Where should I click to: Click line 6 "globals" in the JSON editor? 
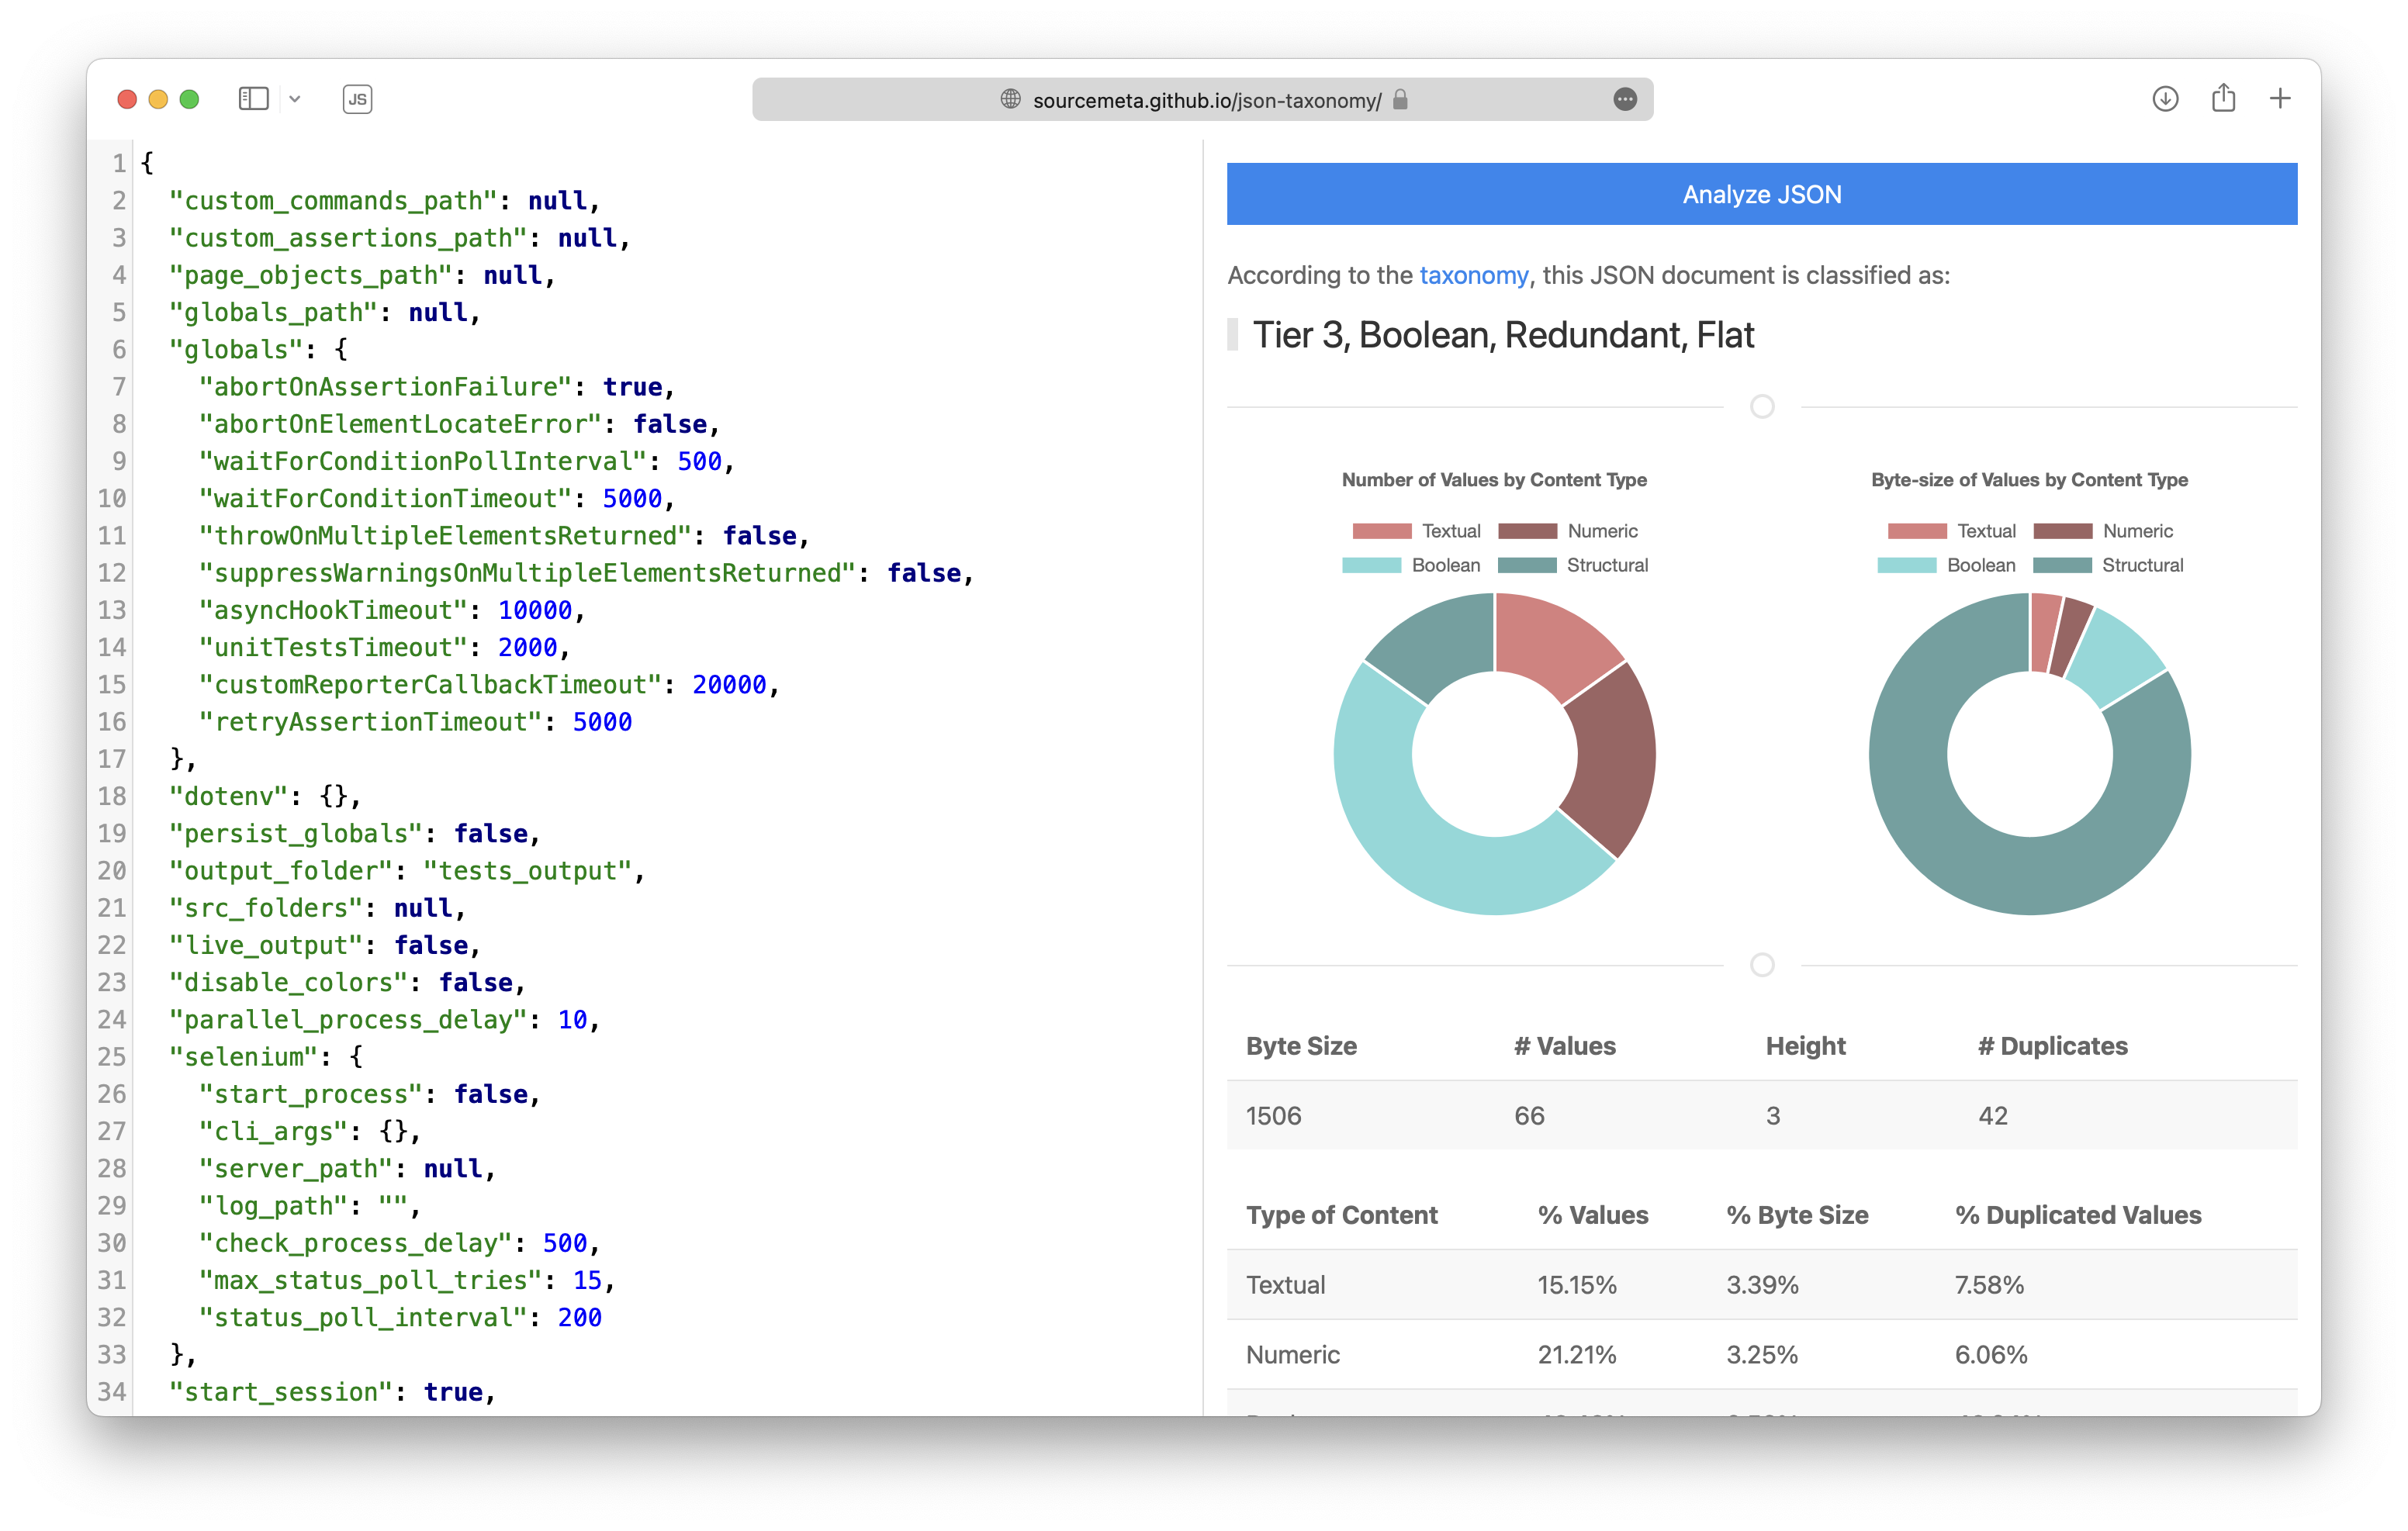coord(236,350)
